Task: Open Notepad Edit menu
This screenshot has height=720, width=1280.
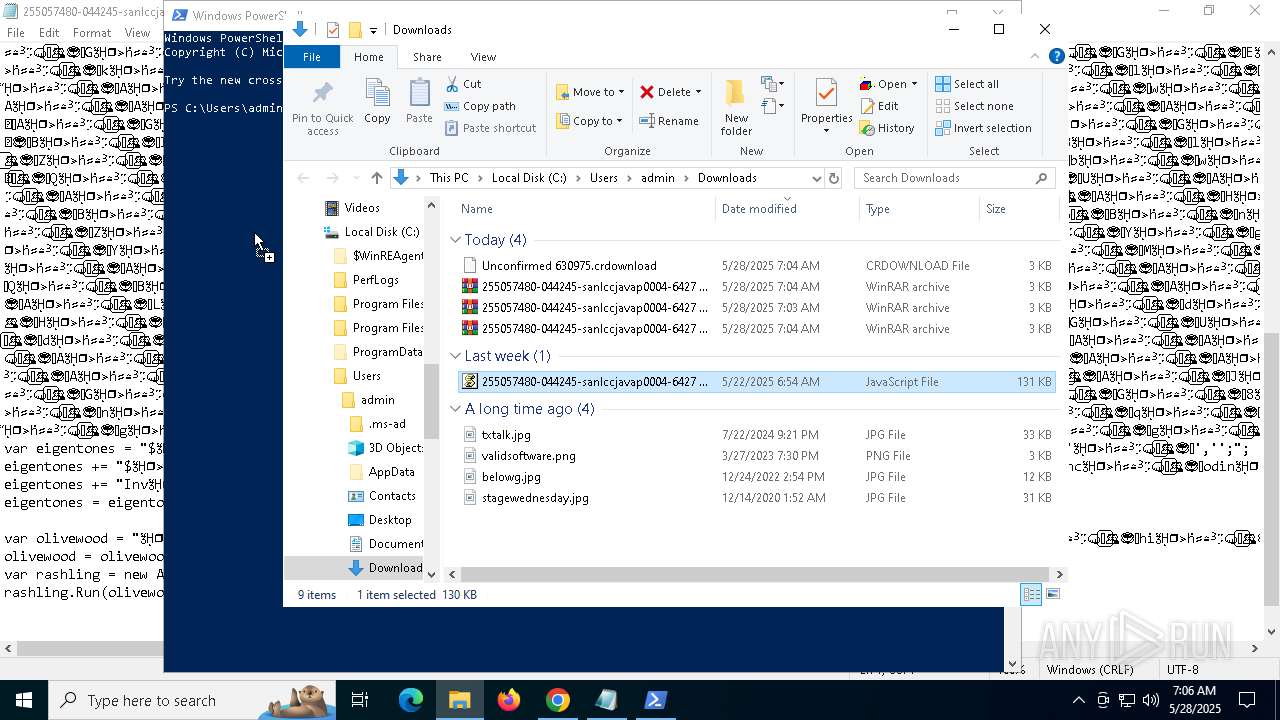Action: [x=49, y=33]
